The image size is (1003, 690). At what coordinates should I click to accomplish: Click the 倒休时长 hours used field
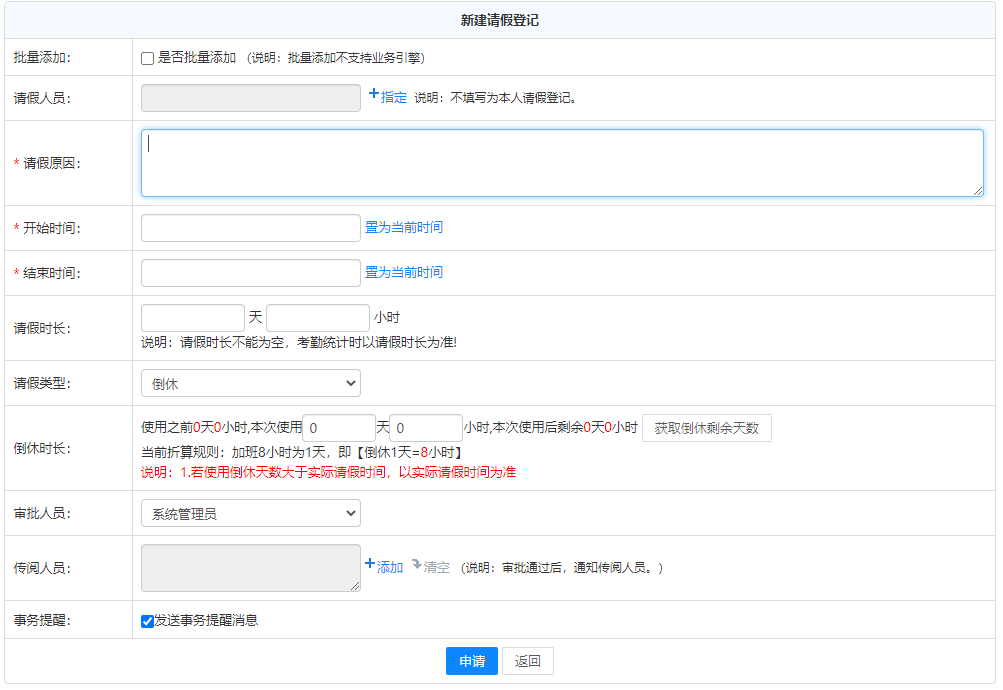click(426, 428)
